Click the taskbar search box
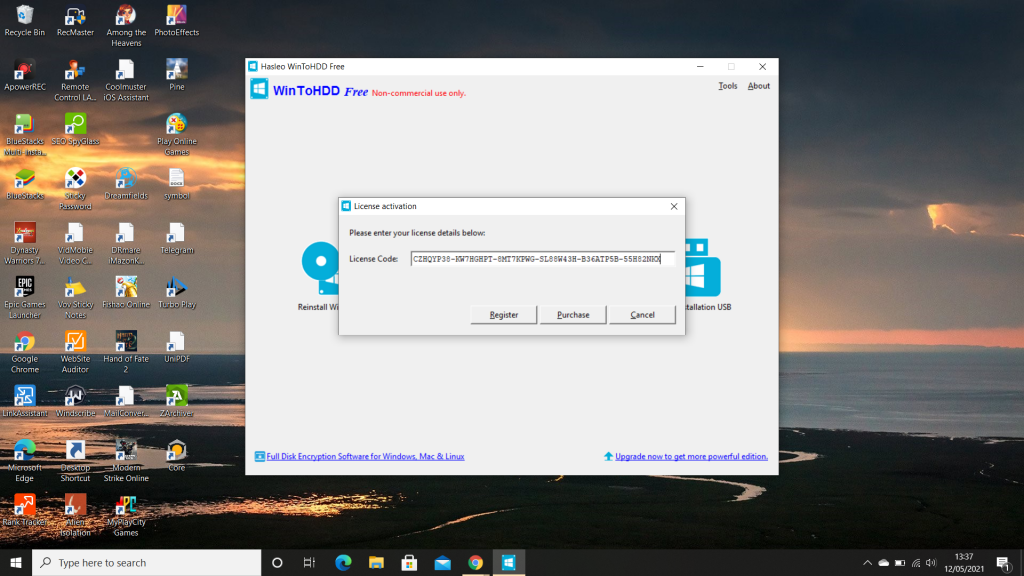Viewport: 1024px width, 576px height. pyautogui.click(x=146, y=562)
